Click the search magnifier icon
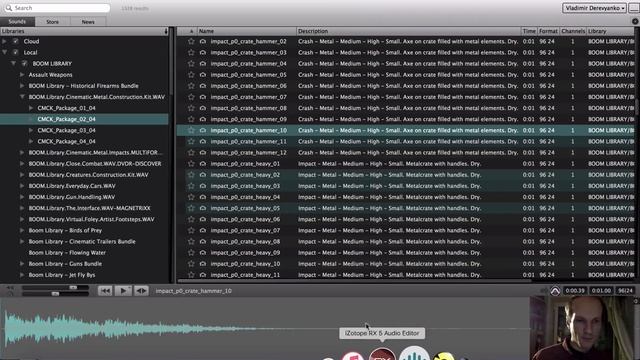640x360 pixels. tap(9, 8)
